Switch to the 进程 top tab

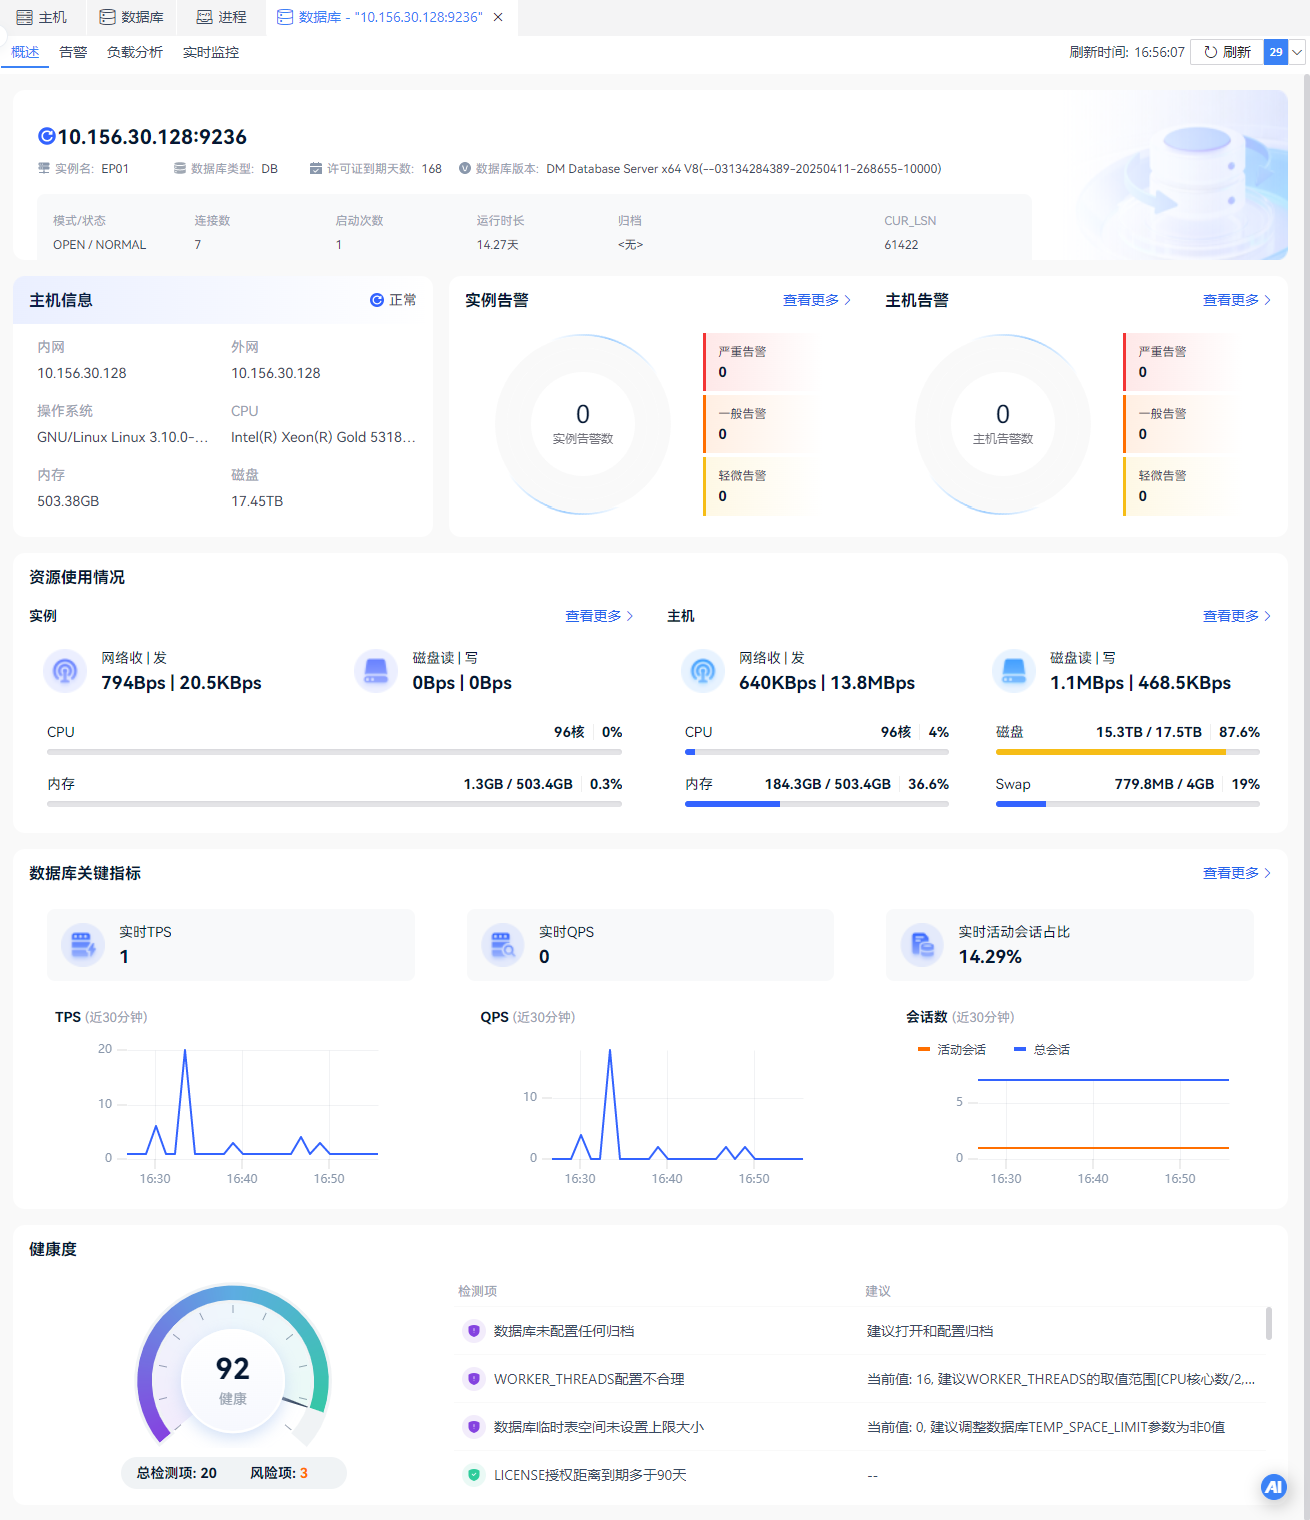pos(222,17)
